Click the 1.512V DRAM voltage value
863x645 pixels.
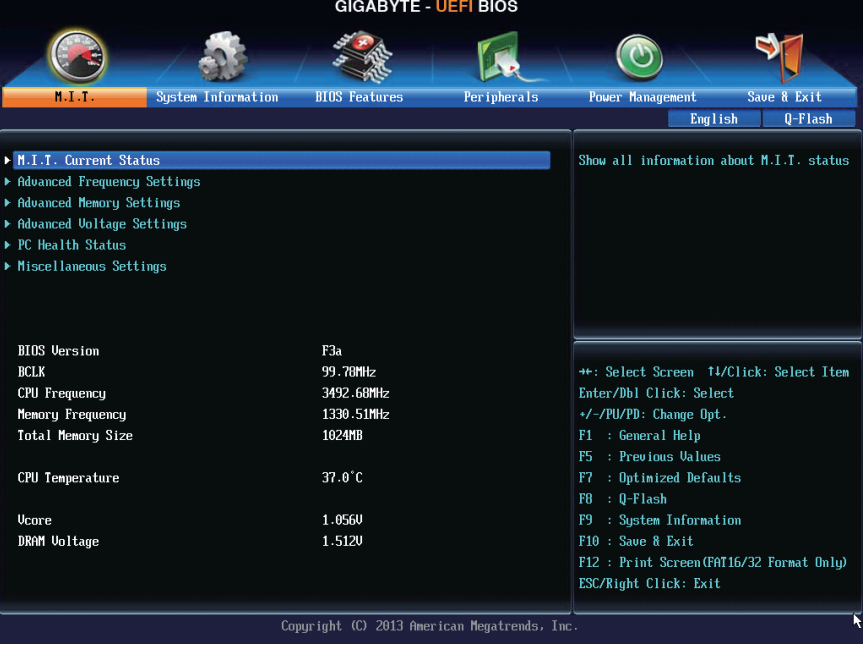pos(342,541)
